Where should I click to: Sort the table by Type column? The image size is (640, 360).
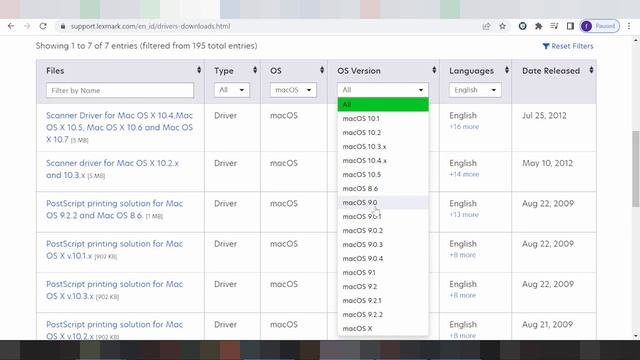coord(255,70)
